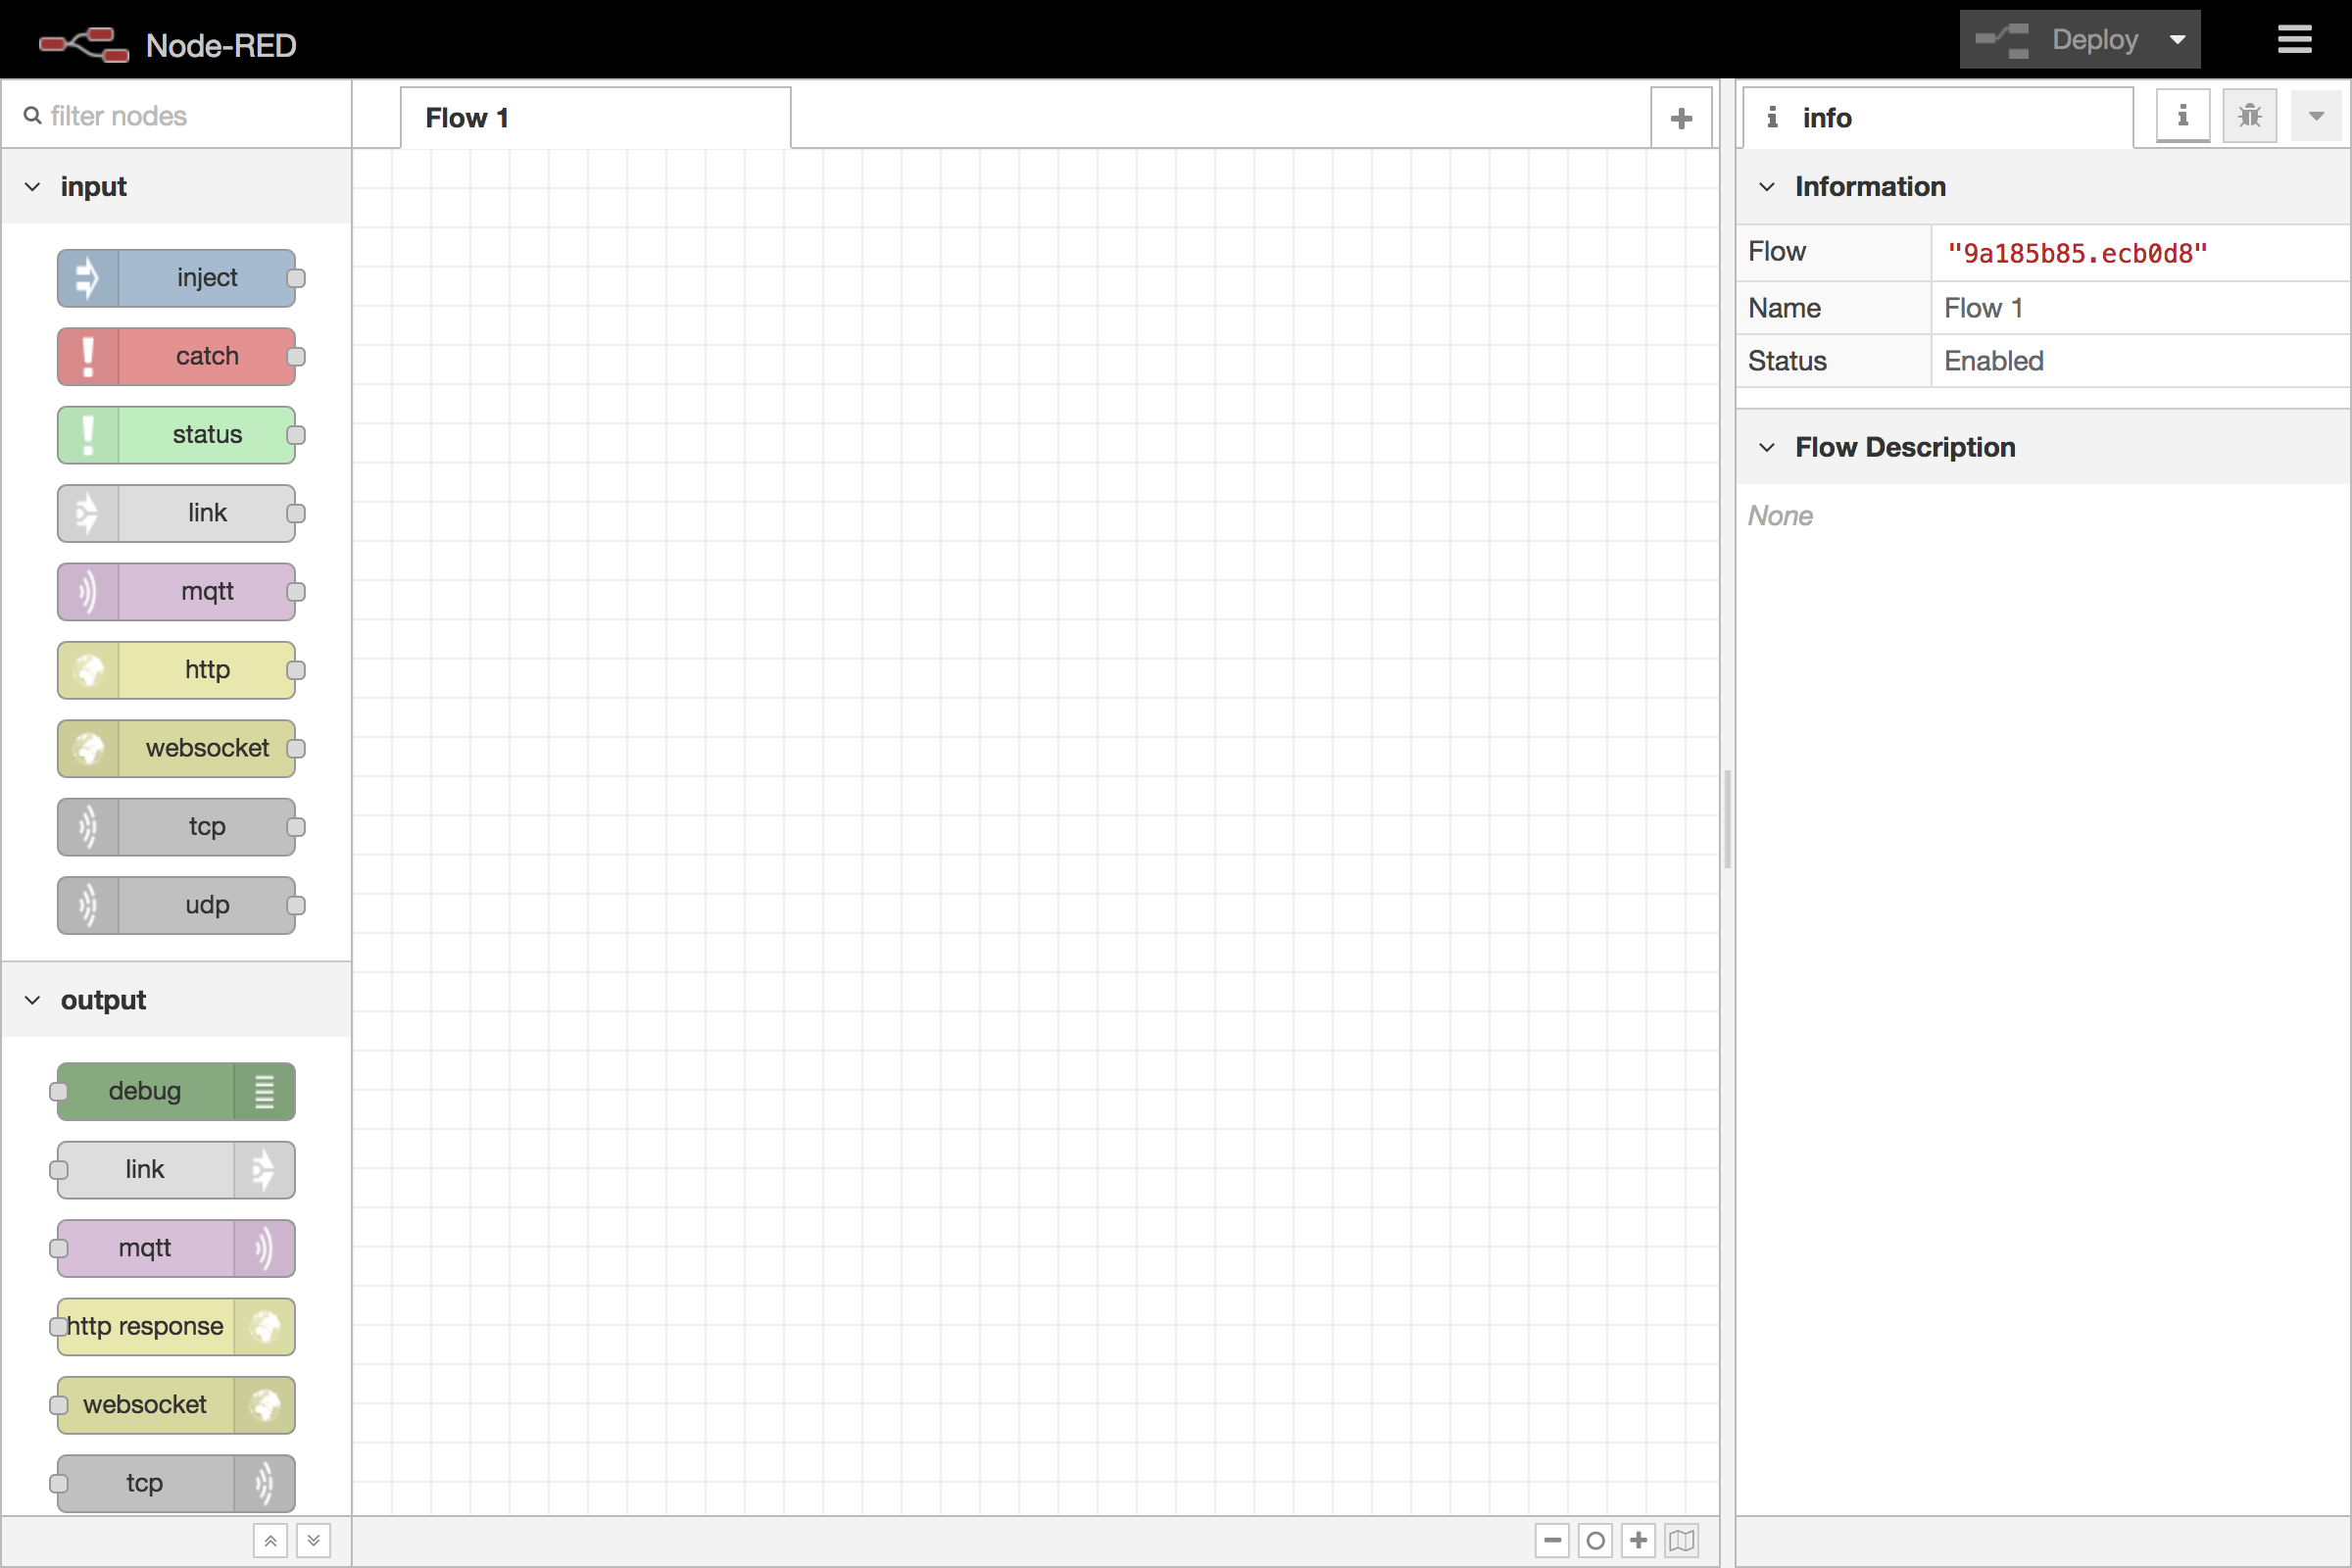Click the add new flow plus button
2352x1568 pixels.
(x=1681, y=118)
